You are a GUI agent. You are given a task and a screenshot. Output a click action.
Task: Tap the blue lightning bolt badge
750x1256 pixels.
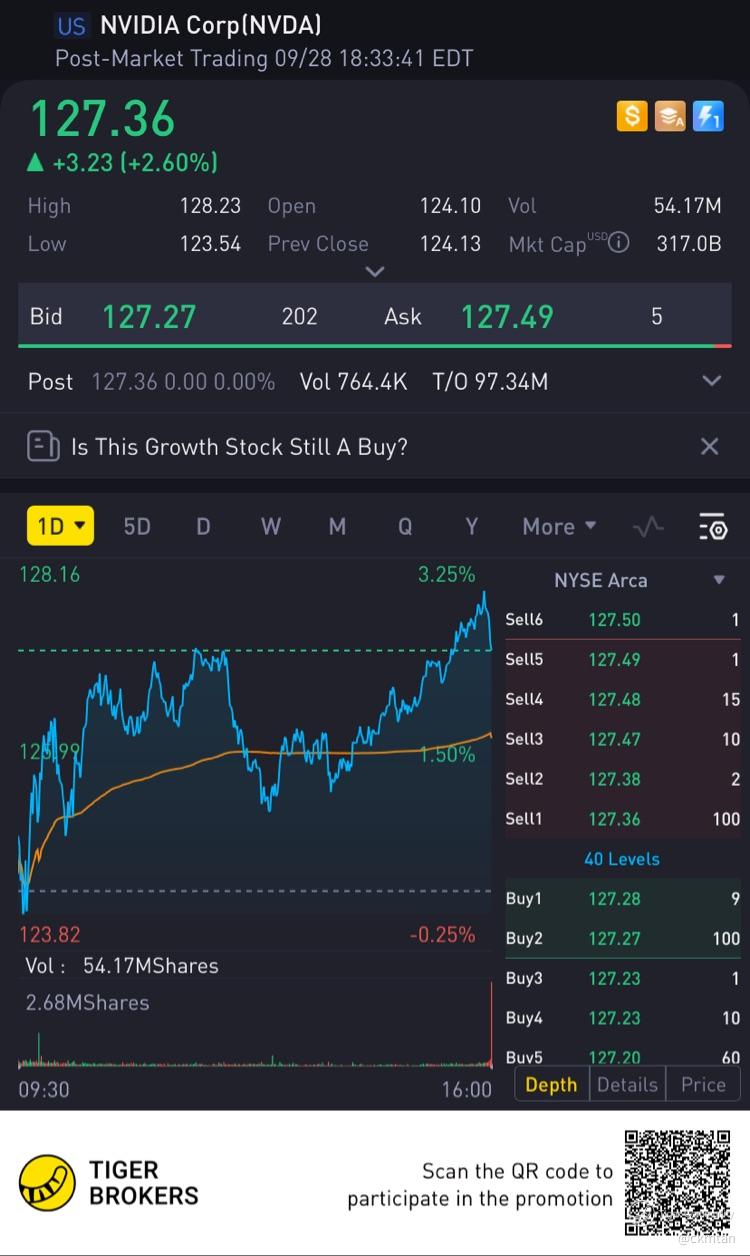[708, 116]
